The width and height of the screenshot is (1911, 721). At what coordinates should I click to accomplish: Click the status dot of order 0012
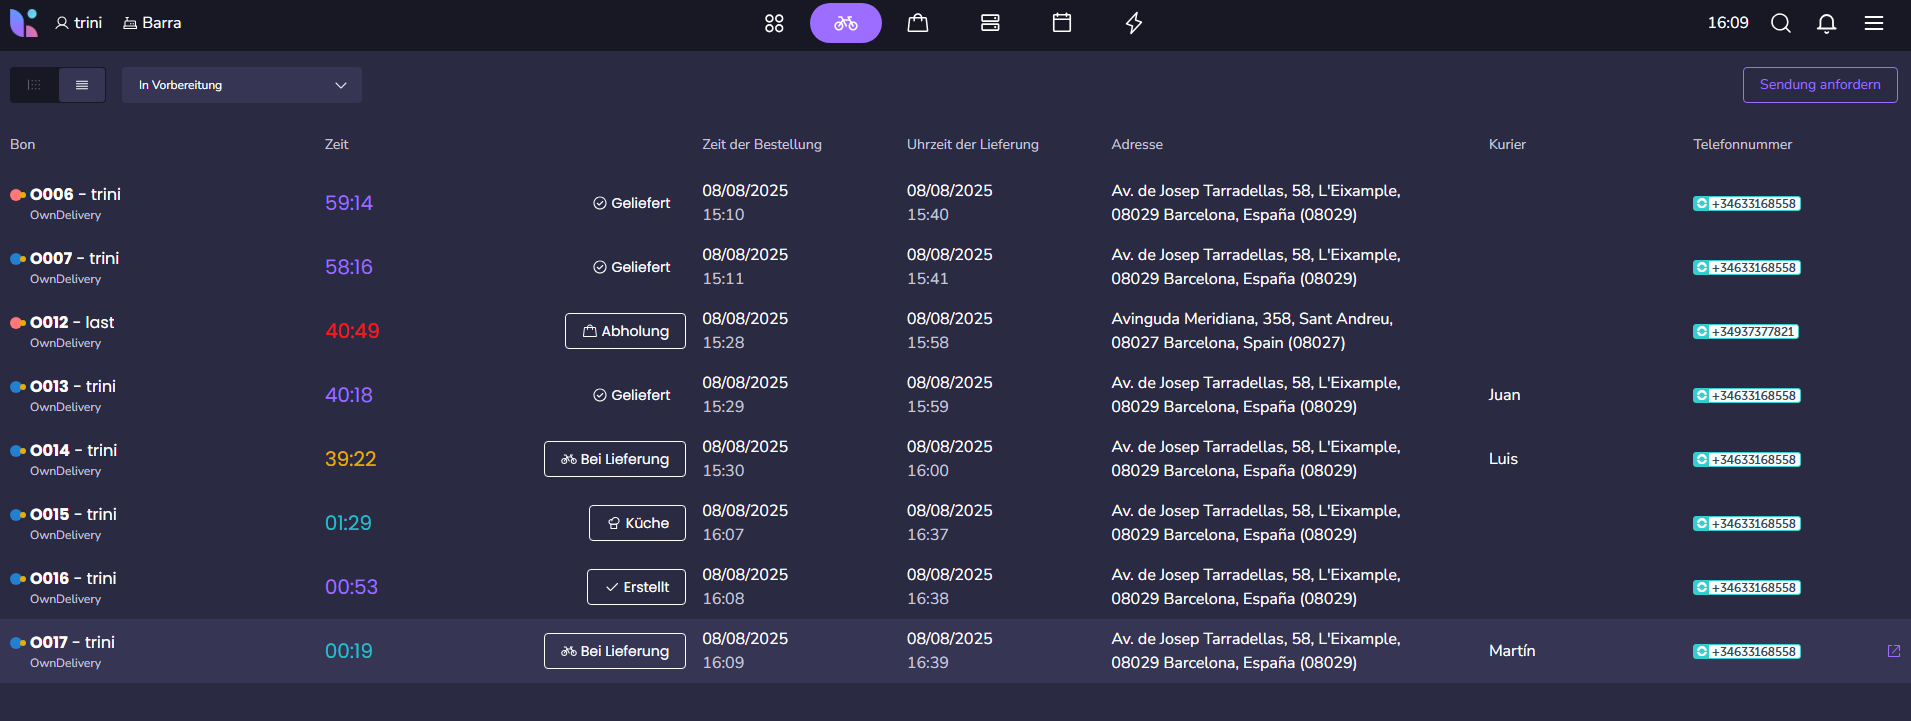(x=17, y=323)
